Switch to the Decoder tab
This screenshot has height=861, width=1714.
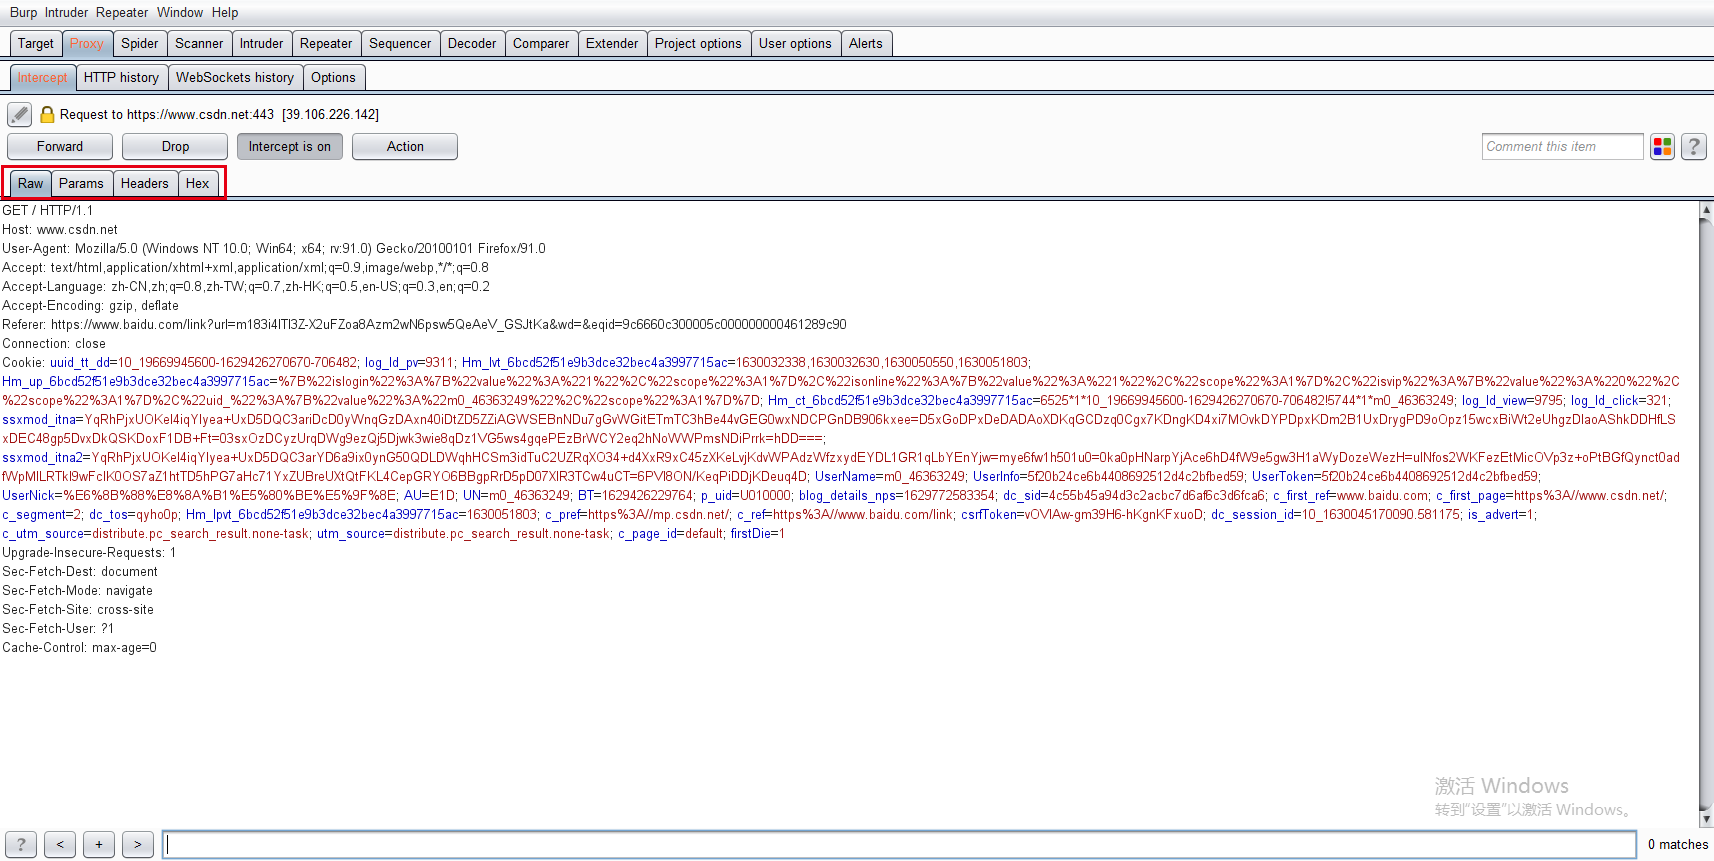[472, 43]
